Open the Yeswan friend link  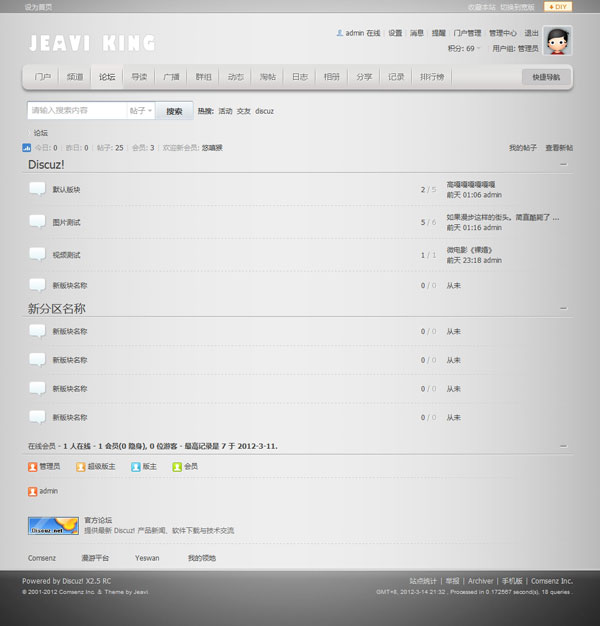tap(147, 558)
